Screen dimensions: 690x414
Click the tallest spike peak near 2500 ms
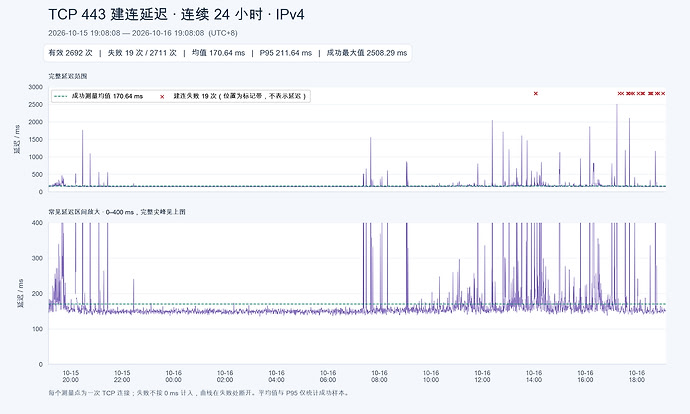tap(617, 105)
